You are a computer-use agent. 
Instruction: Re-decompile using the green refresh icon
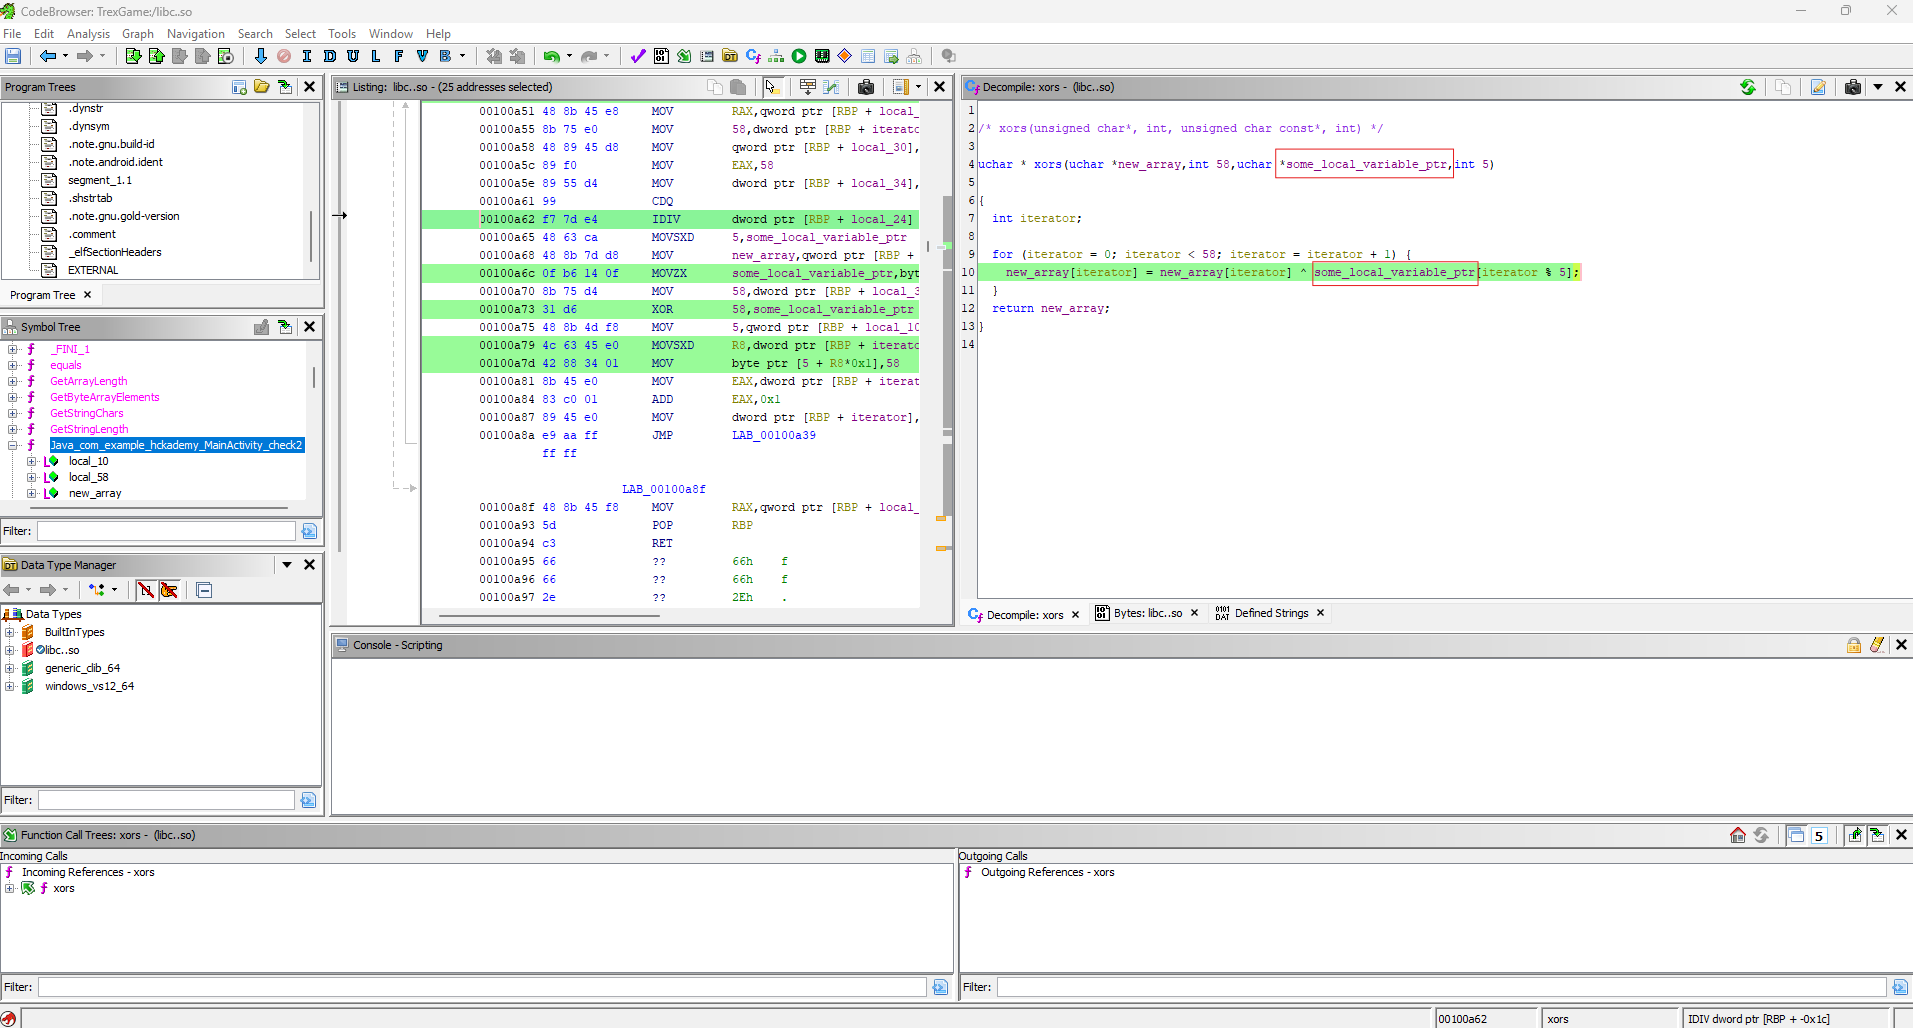pos(1748,87)
